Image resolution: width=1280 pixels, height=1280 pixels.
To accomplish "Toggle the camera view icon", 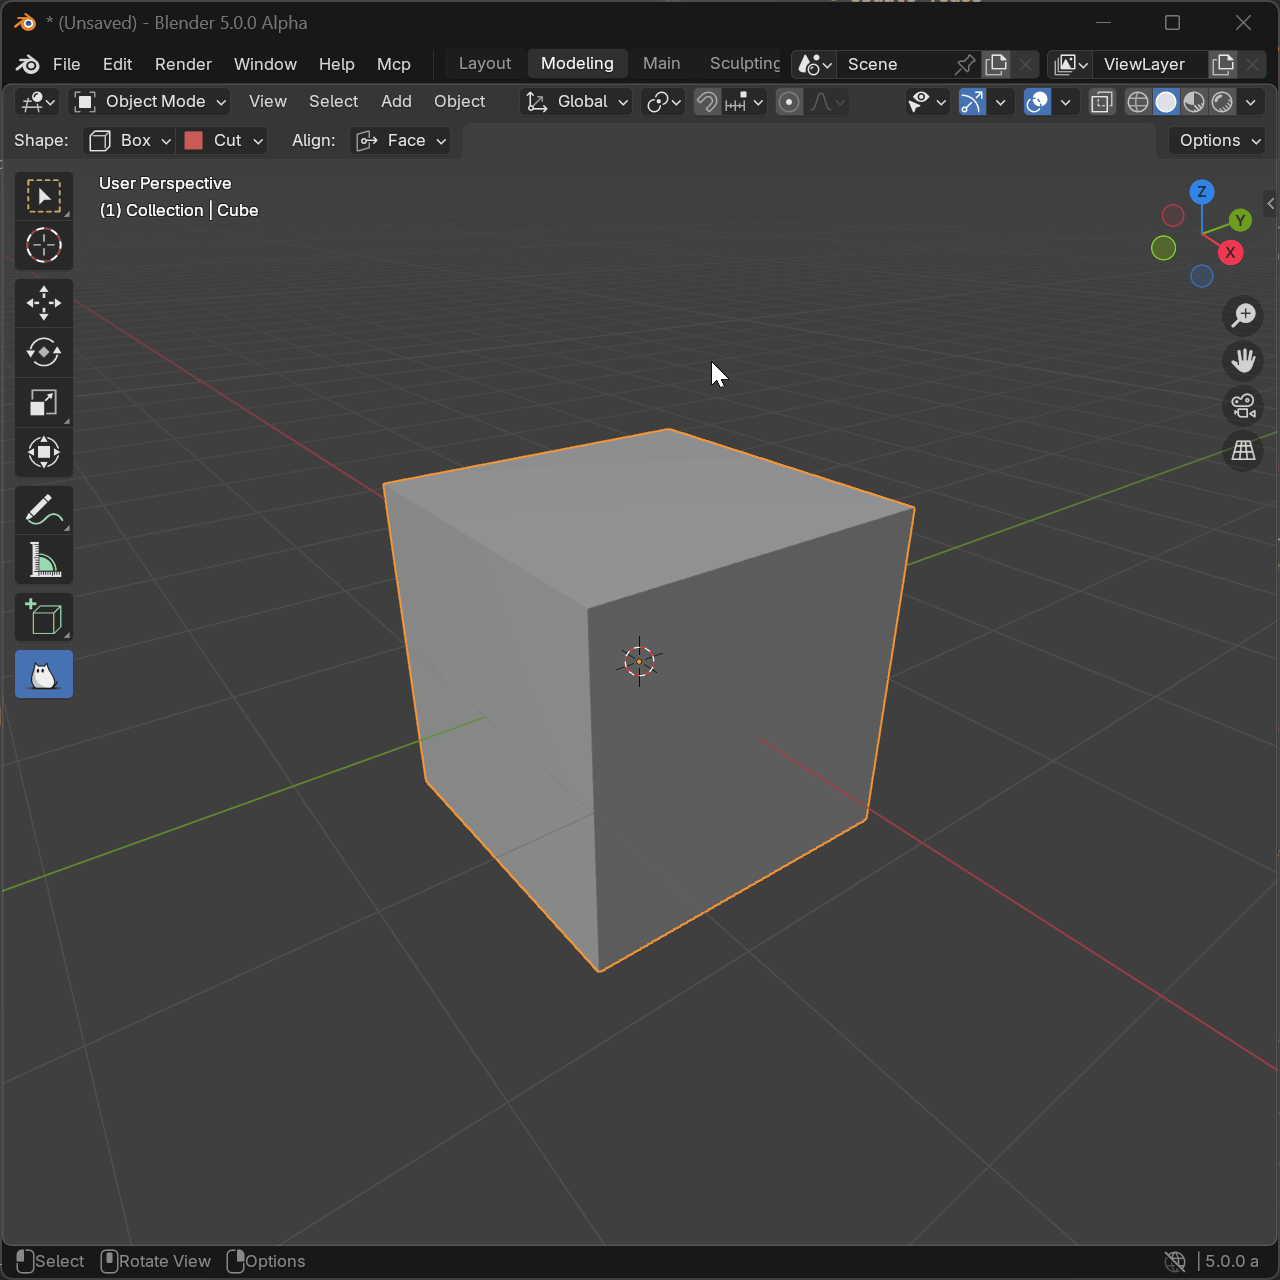I will pos(1242,406).
